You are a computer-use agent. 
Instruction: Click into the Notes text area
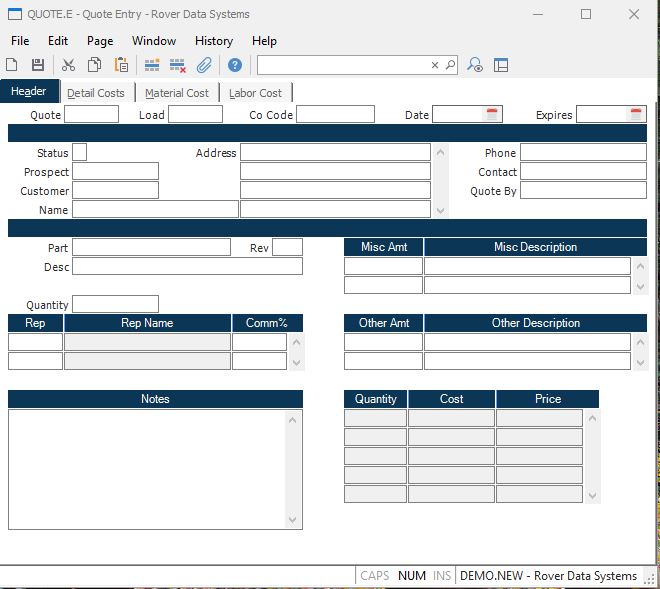coord(148,468)
